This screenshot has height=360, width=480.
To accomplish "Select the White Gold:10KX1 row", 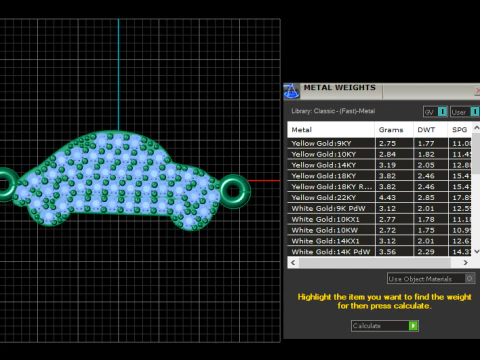I will click(379, 219).
